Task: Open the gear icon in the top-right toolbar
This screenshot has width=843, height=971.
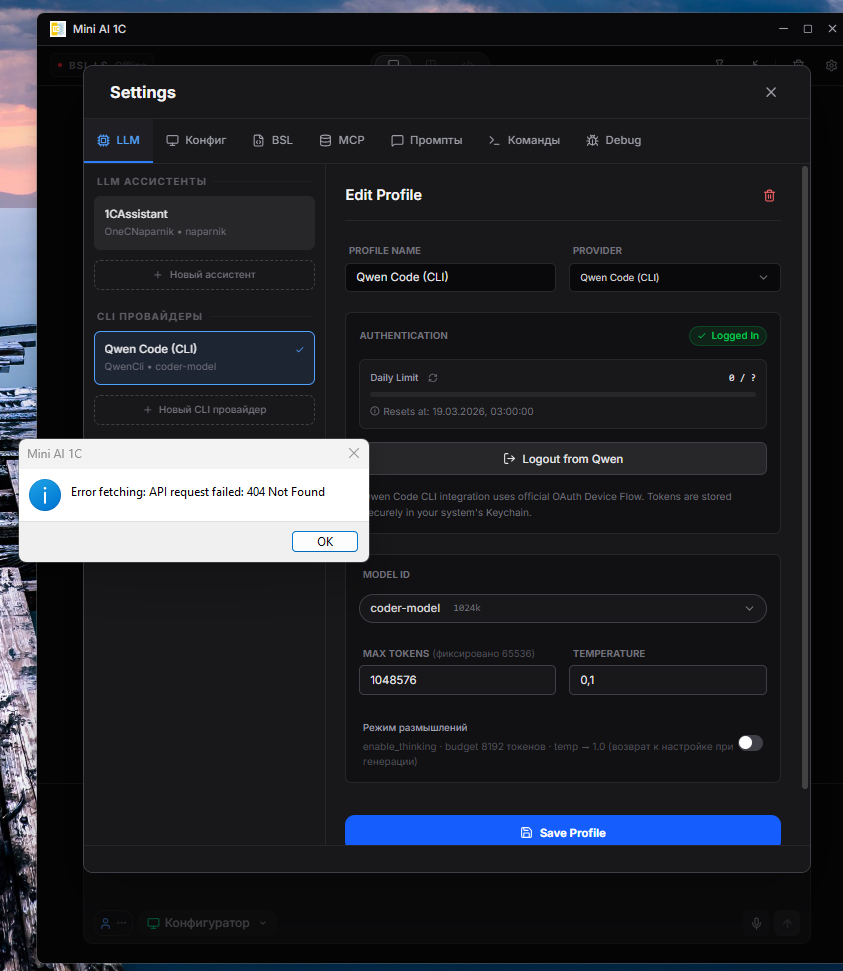Action: [x=831, y=65]
